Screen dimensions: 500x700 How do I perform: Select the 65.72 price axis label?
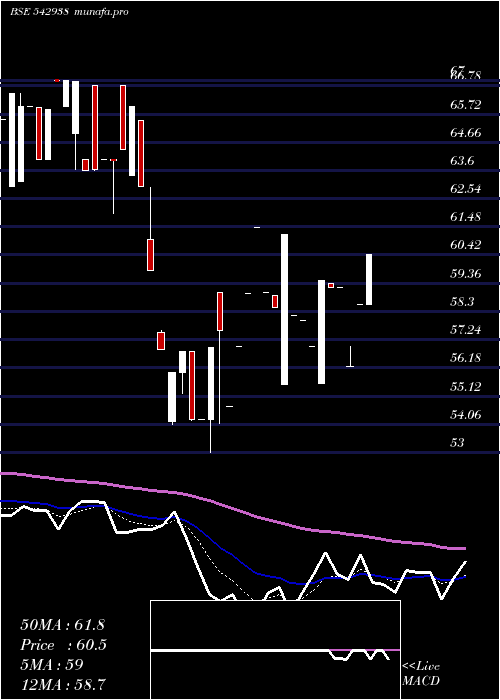(x=466, y=105)
